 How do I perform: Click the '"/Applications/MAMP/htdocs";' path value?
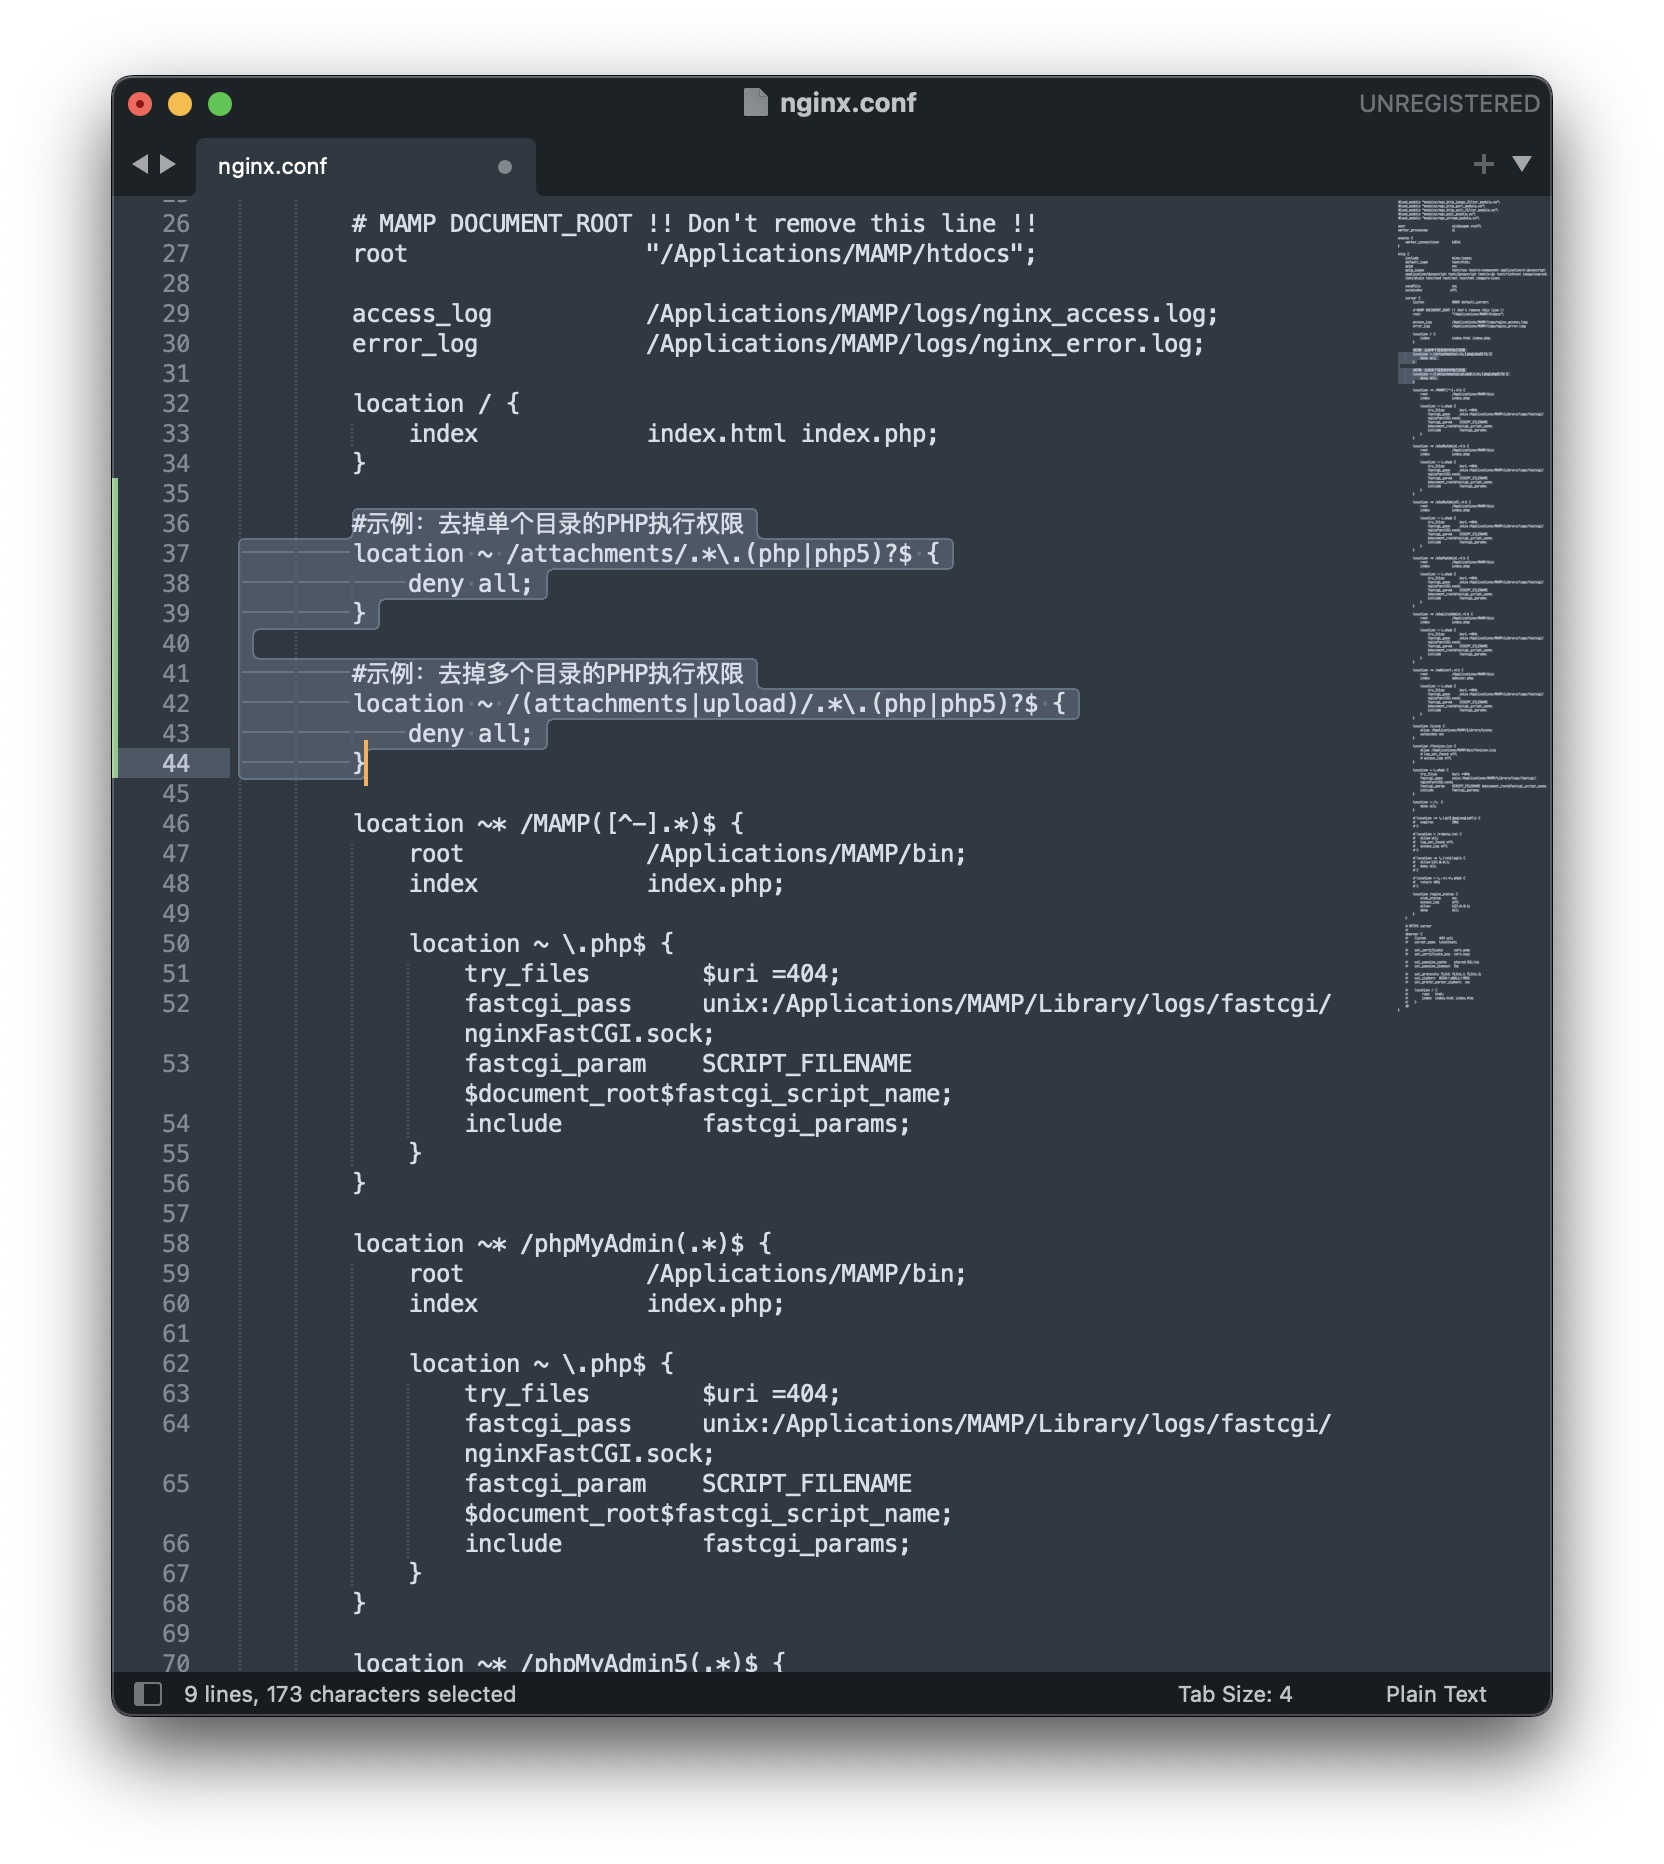[841, 254]
